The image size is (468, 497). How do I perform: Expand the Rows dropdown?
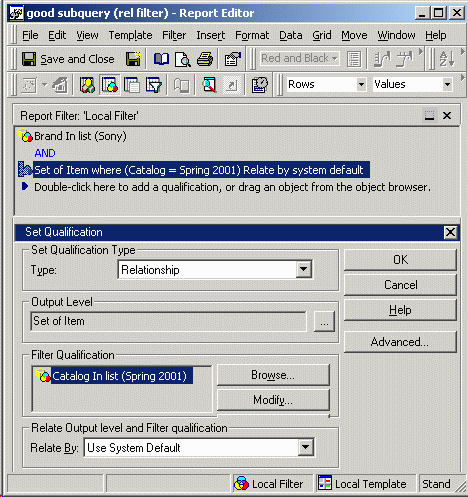click(x=361, y=84)
